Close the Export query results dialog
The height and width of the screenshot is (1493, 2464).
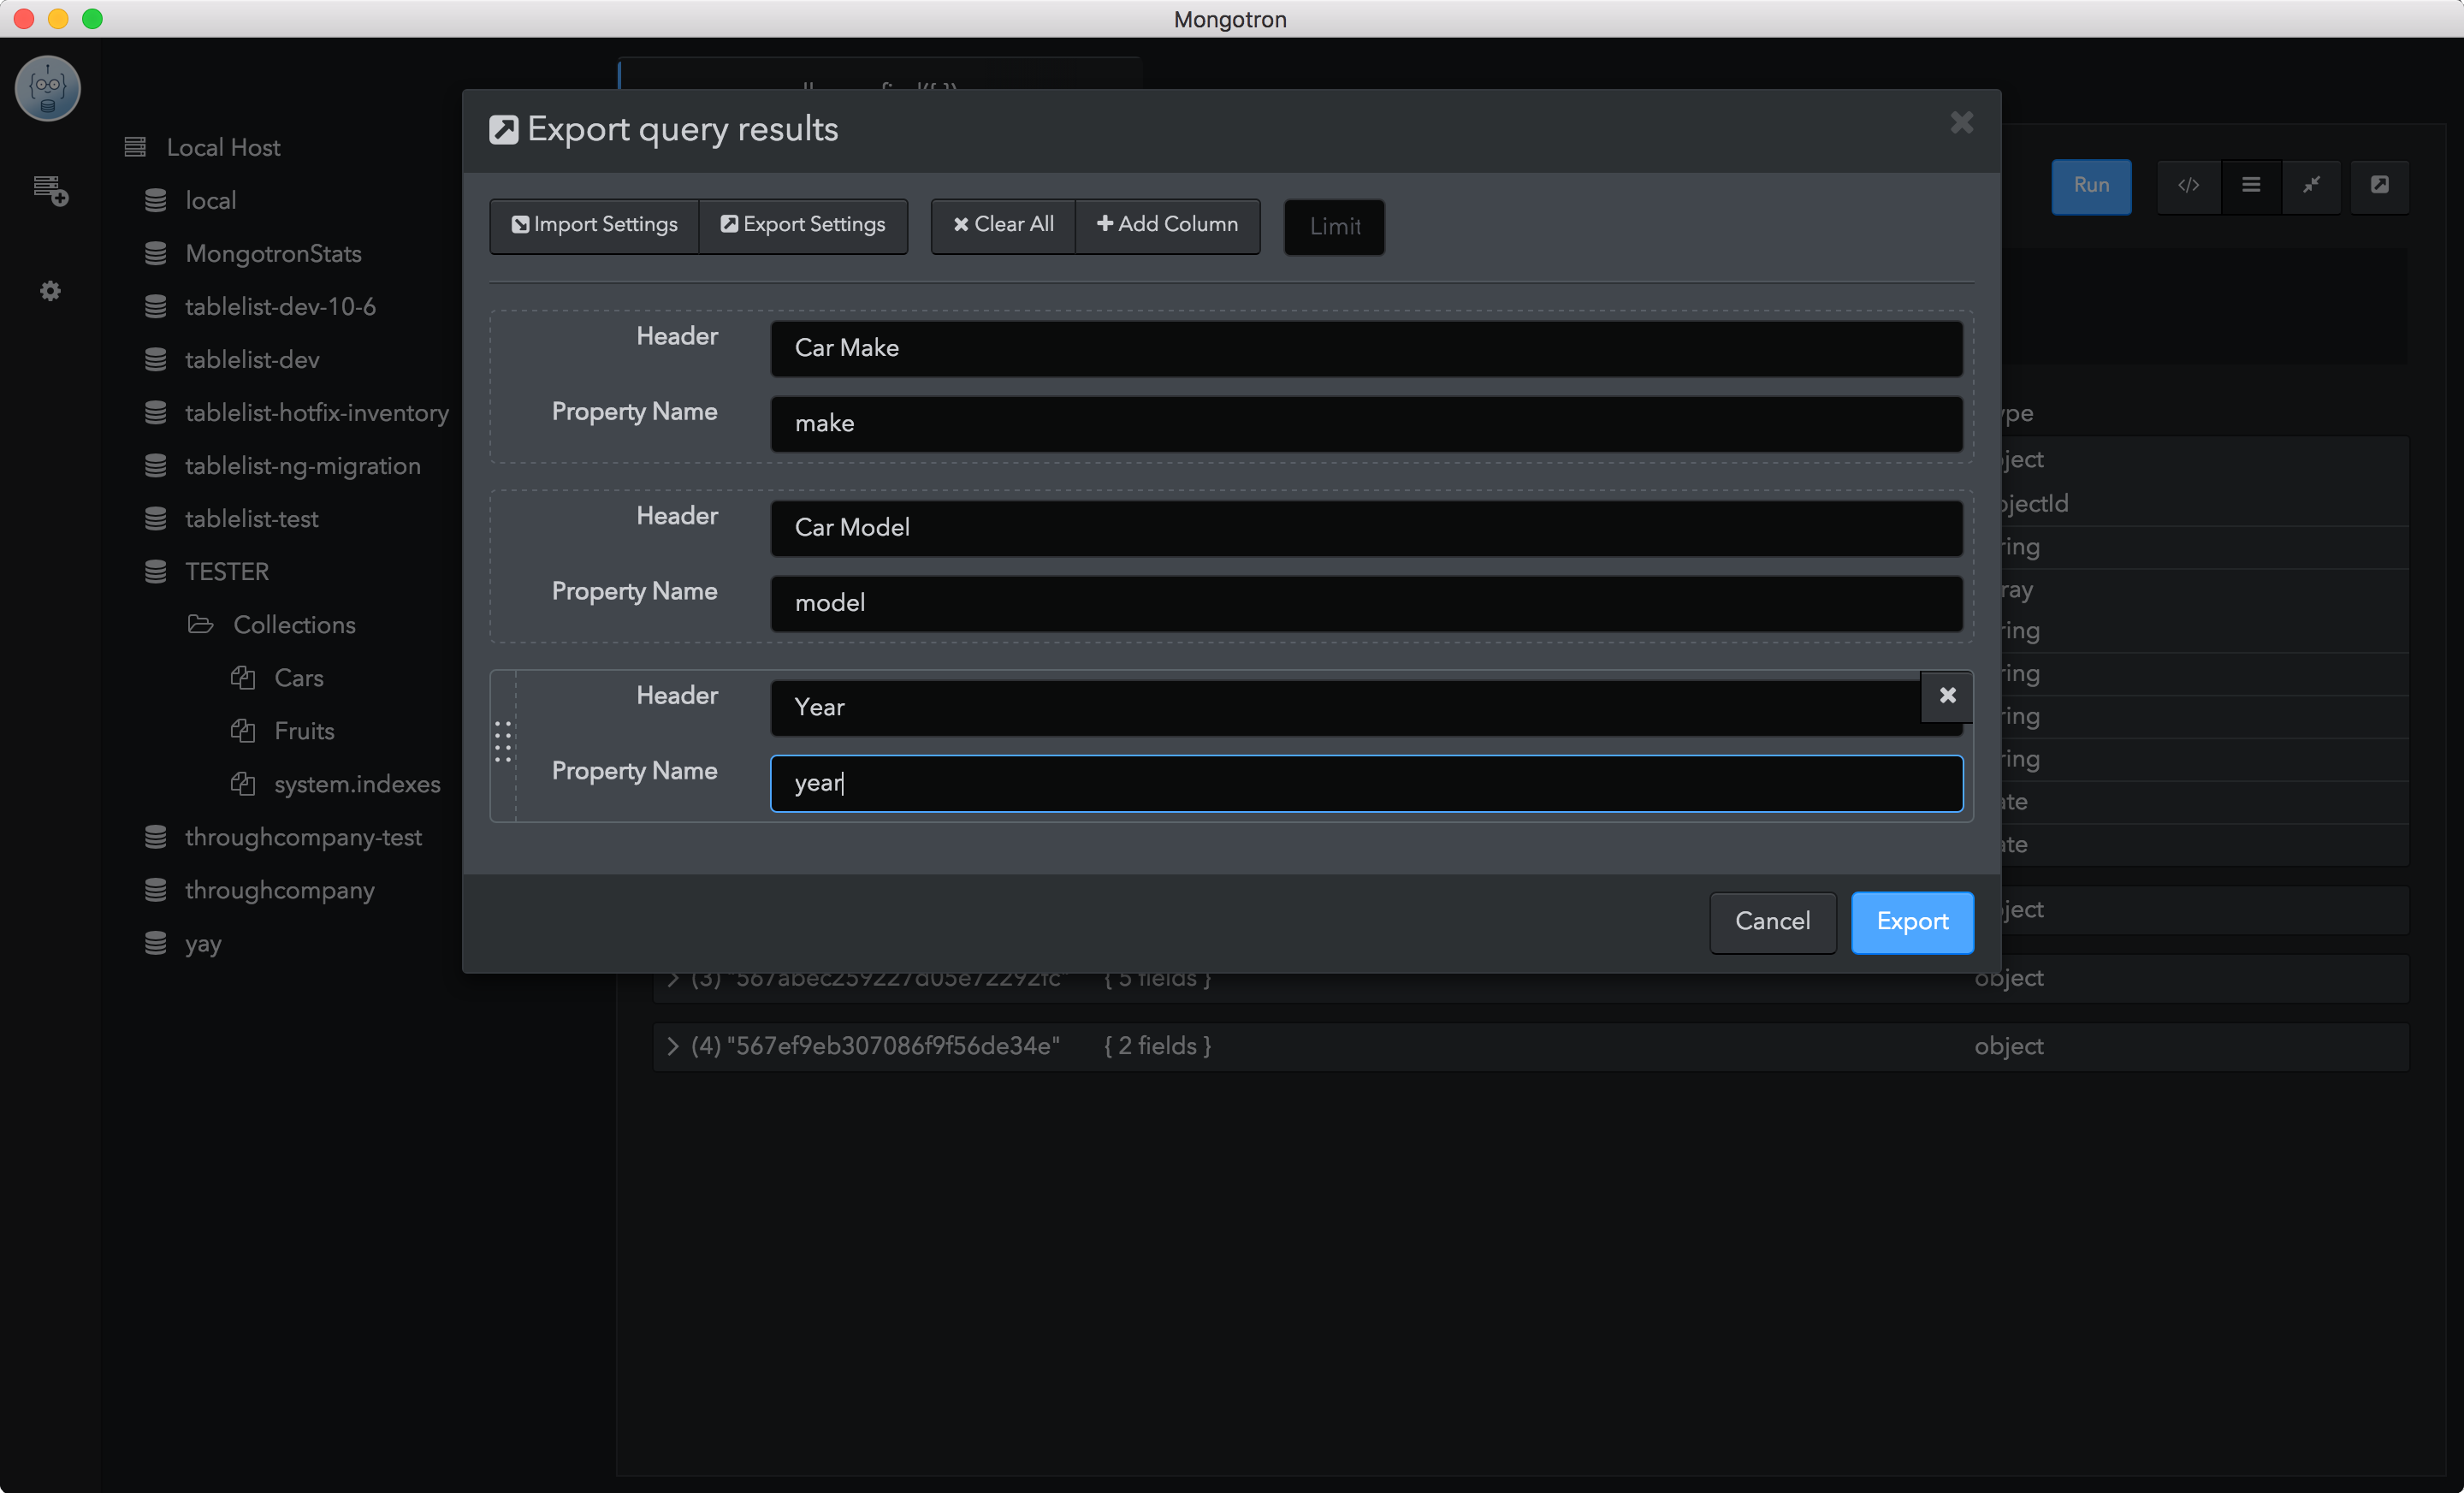click(1961, 123)
